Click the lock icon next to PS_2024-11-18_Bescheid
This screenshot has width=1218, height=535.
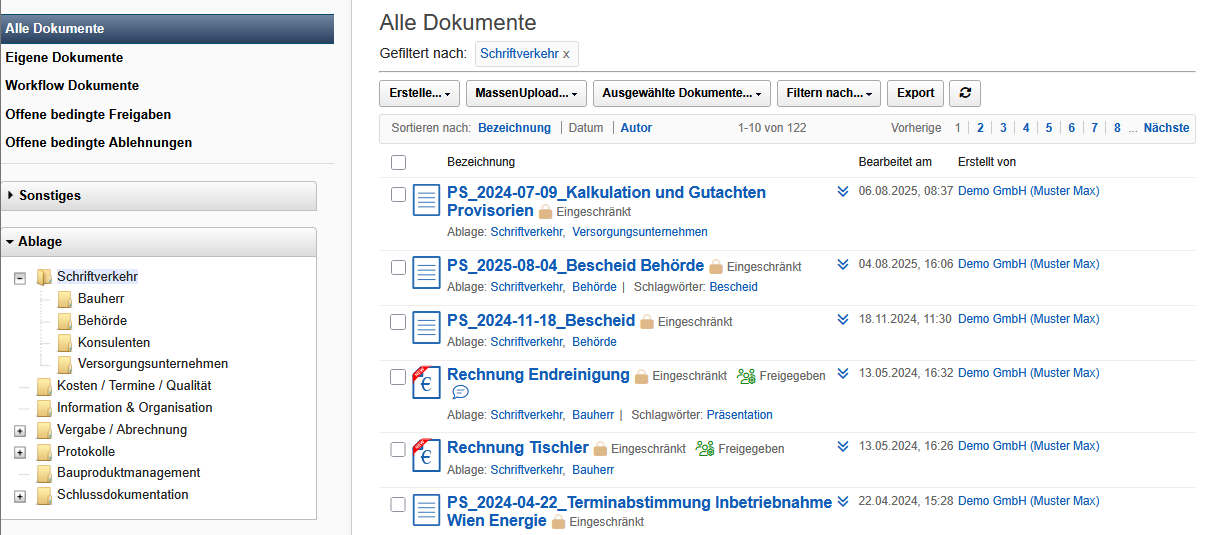(x=647, y=322)
